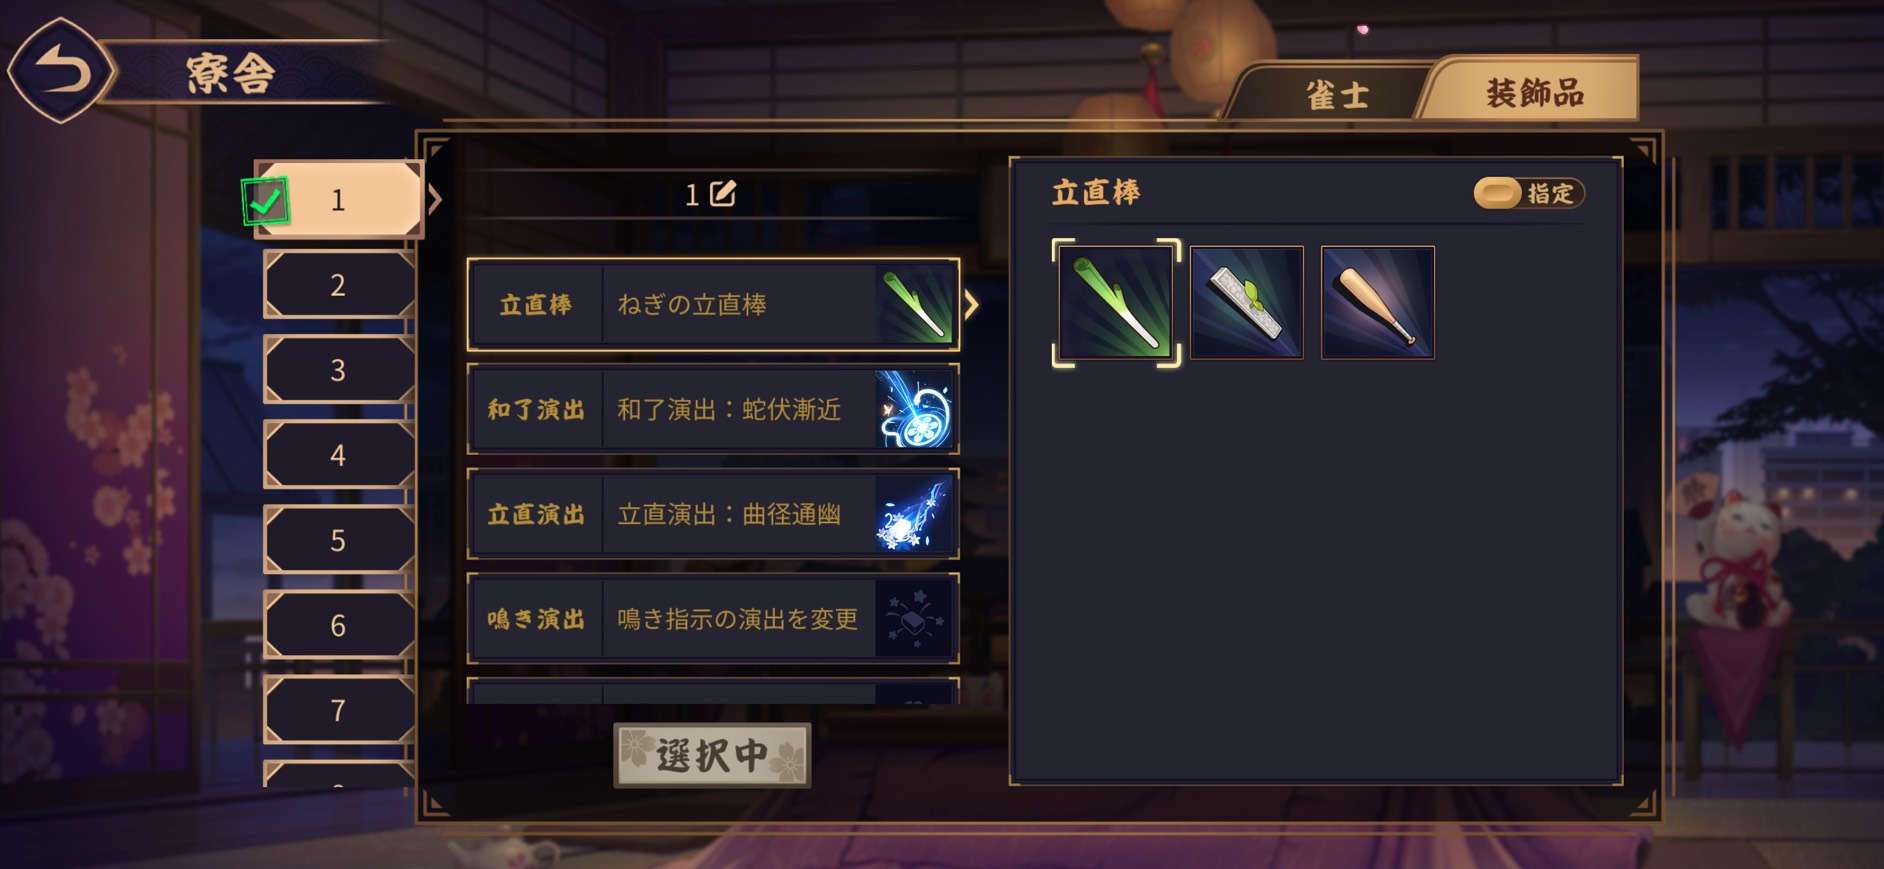This screenshot has height=869, width=1884.
Task: Select the green onion riichi stick thumbnail
Action: [x=1116, y=303]
